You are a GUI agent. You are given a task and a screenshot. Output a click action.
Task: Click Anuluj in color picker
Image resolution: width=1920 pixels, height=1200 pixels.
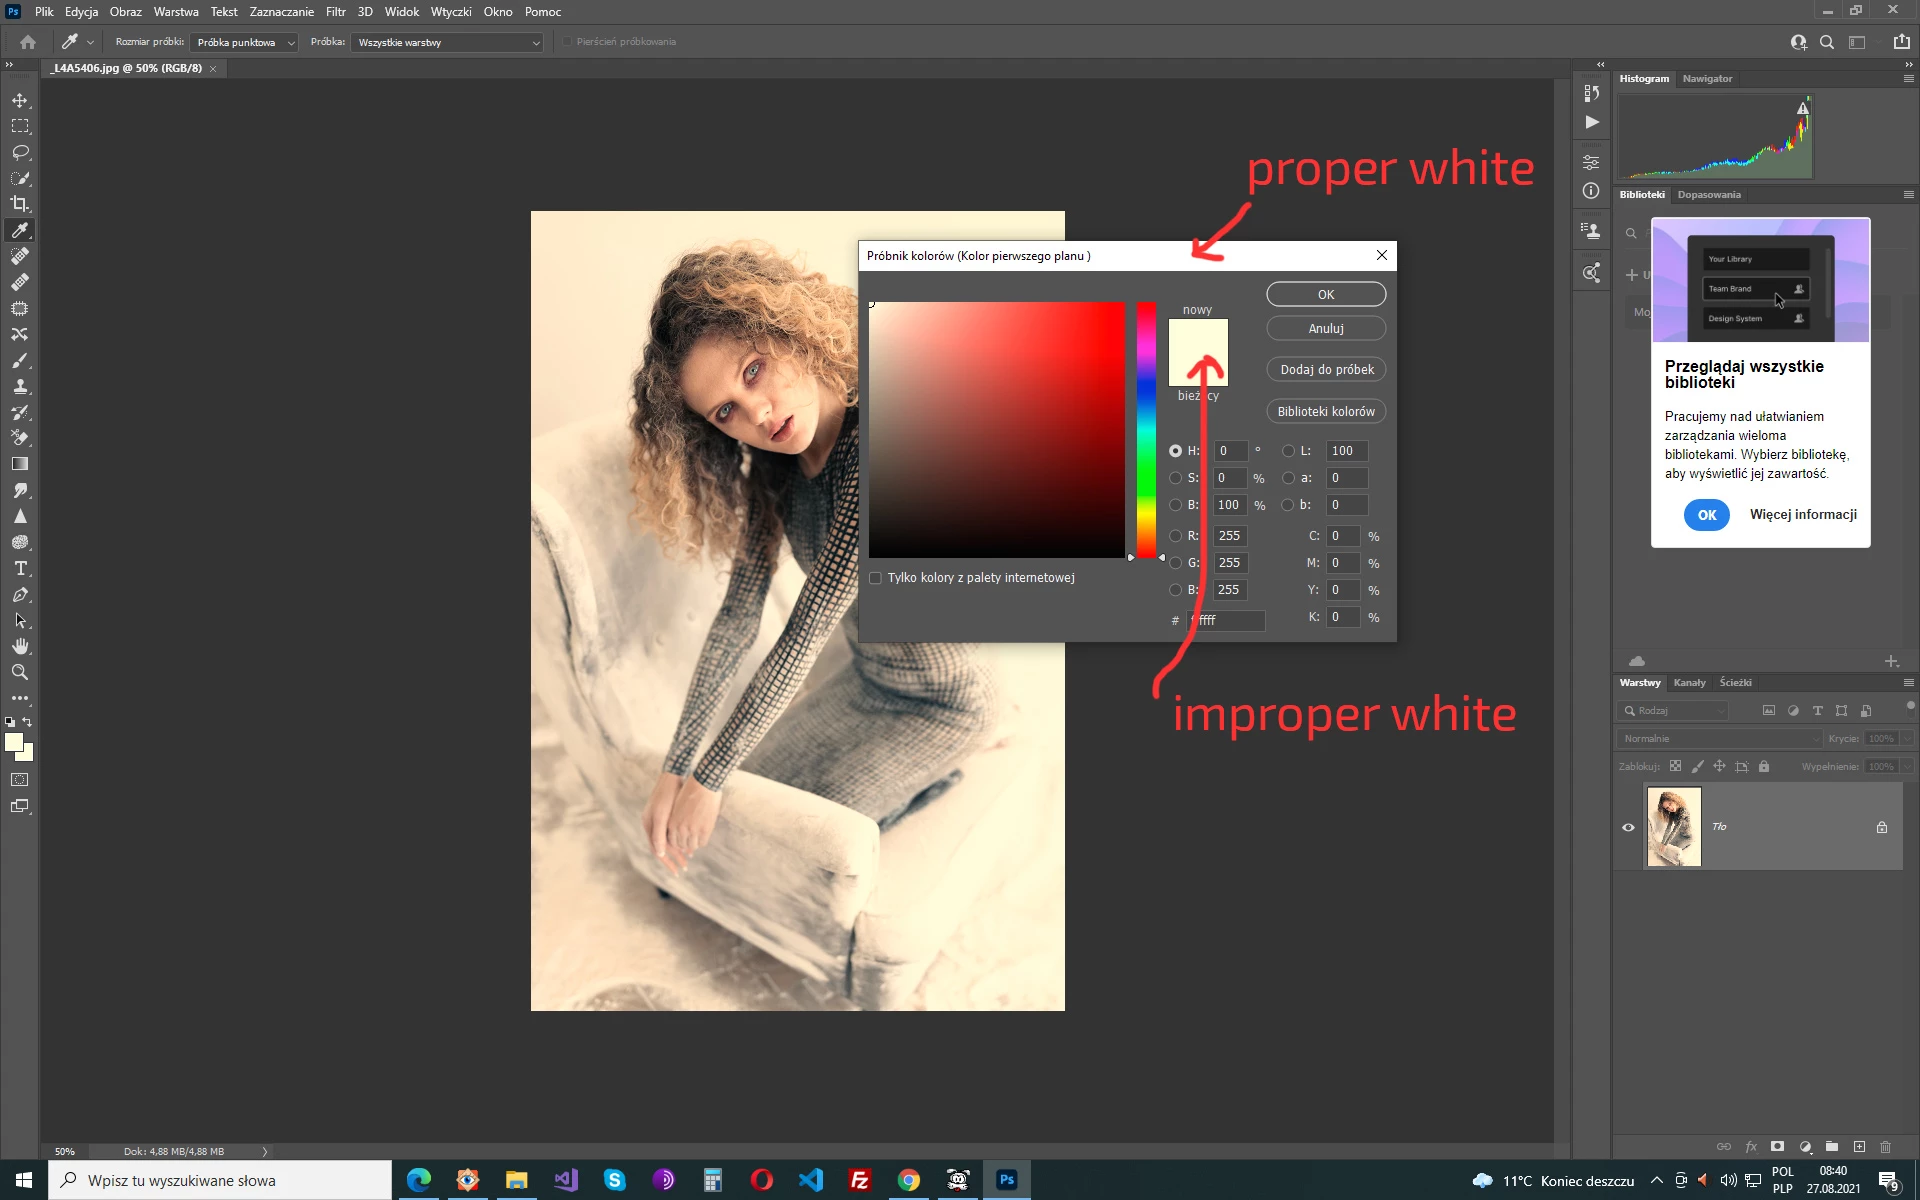coord(1326,328)
